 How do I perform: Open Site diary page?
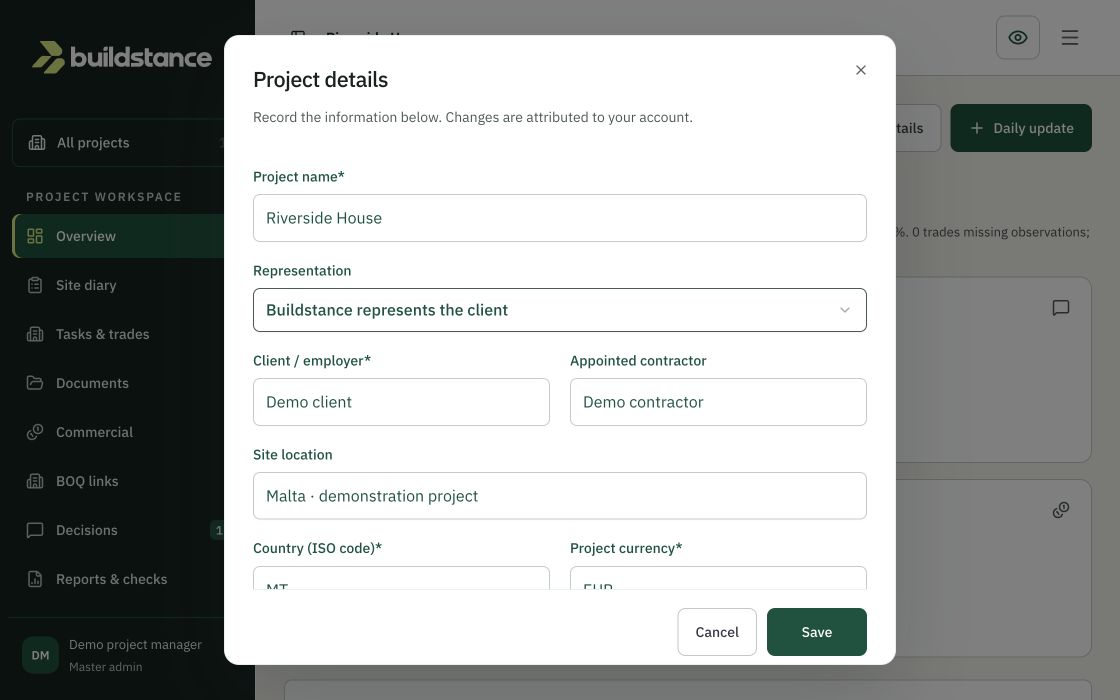[x=119, y=285]
